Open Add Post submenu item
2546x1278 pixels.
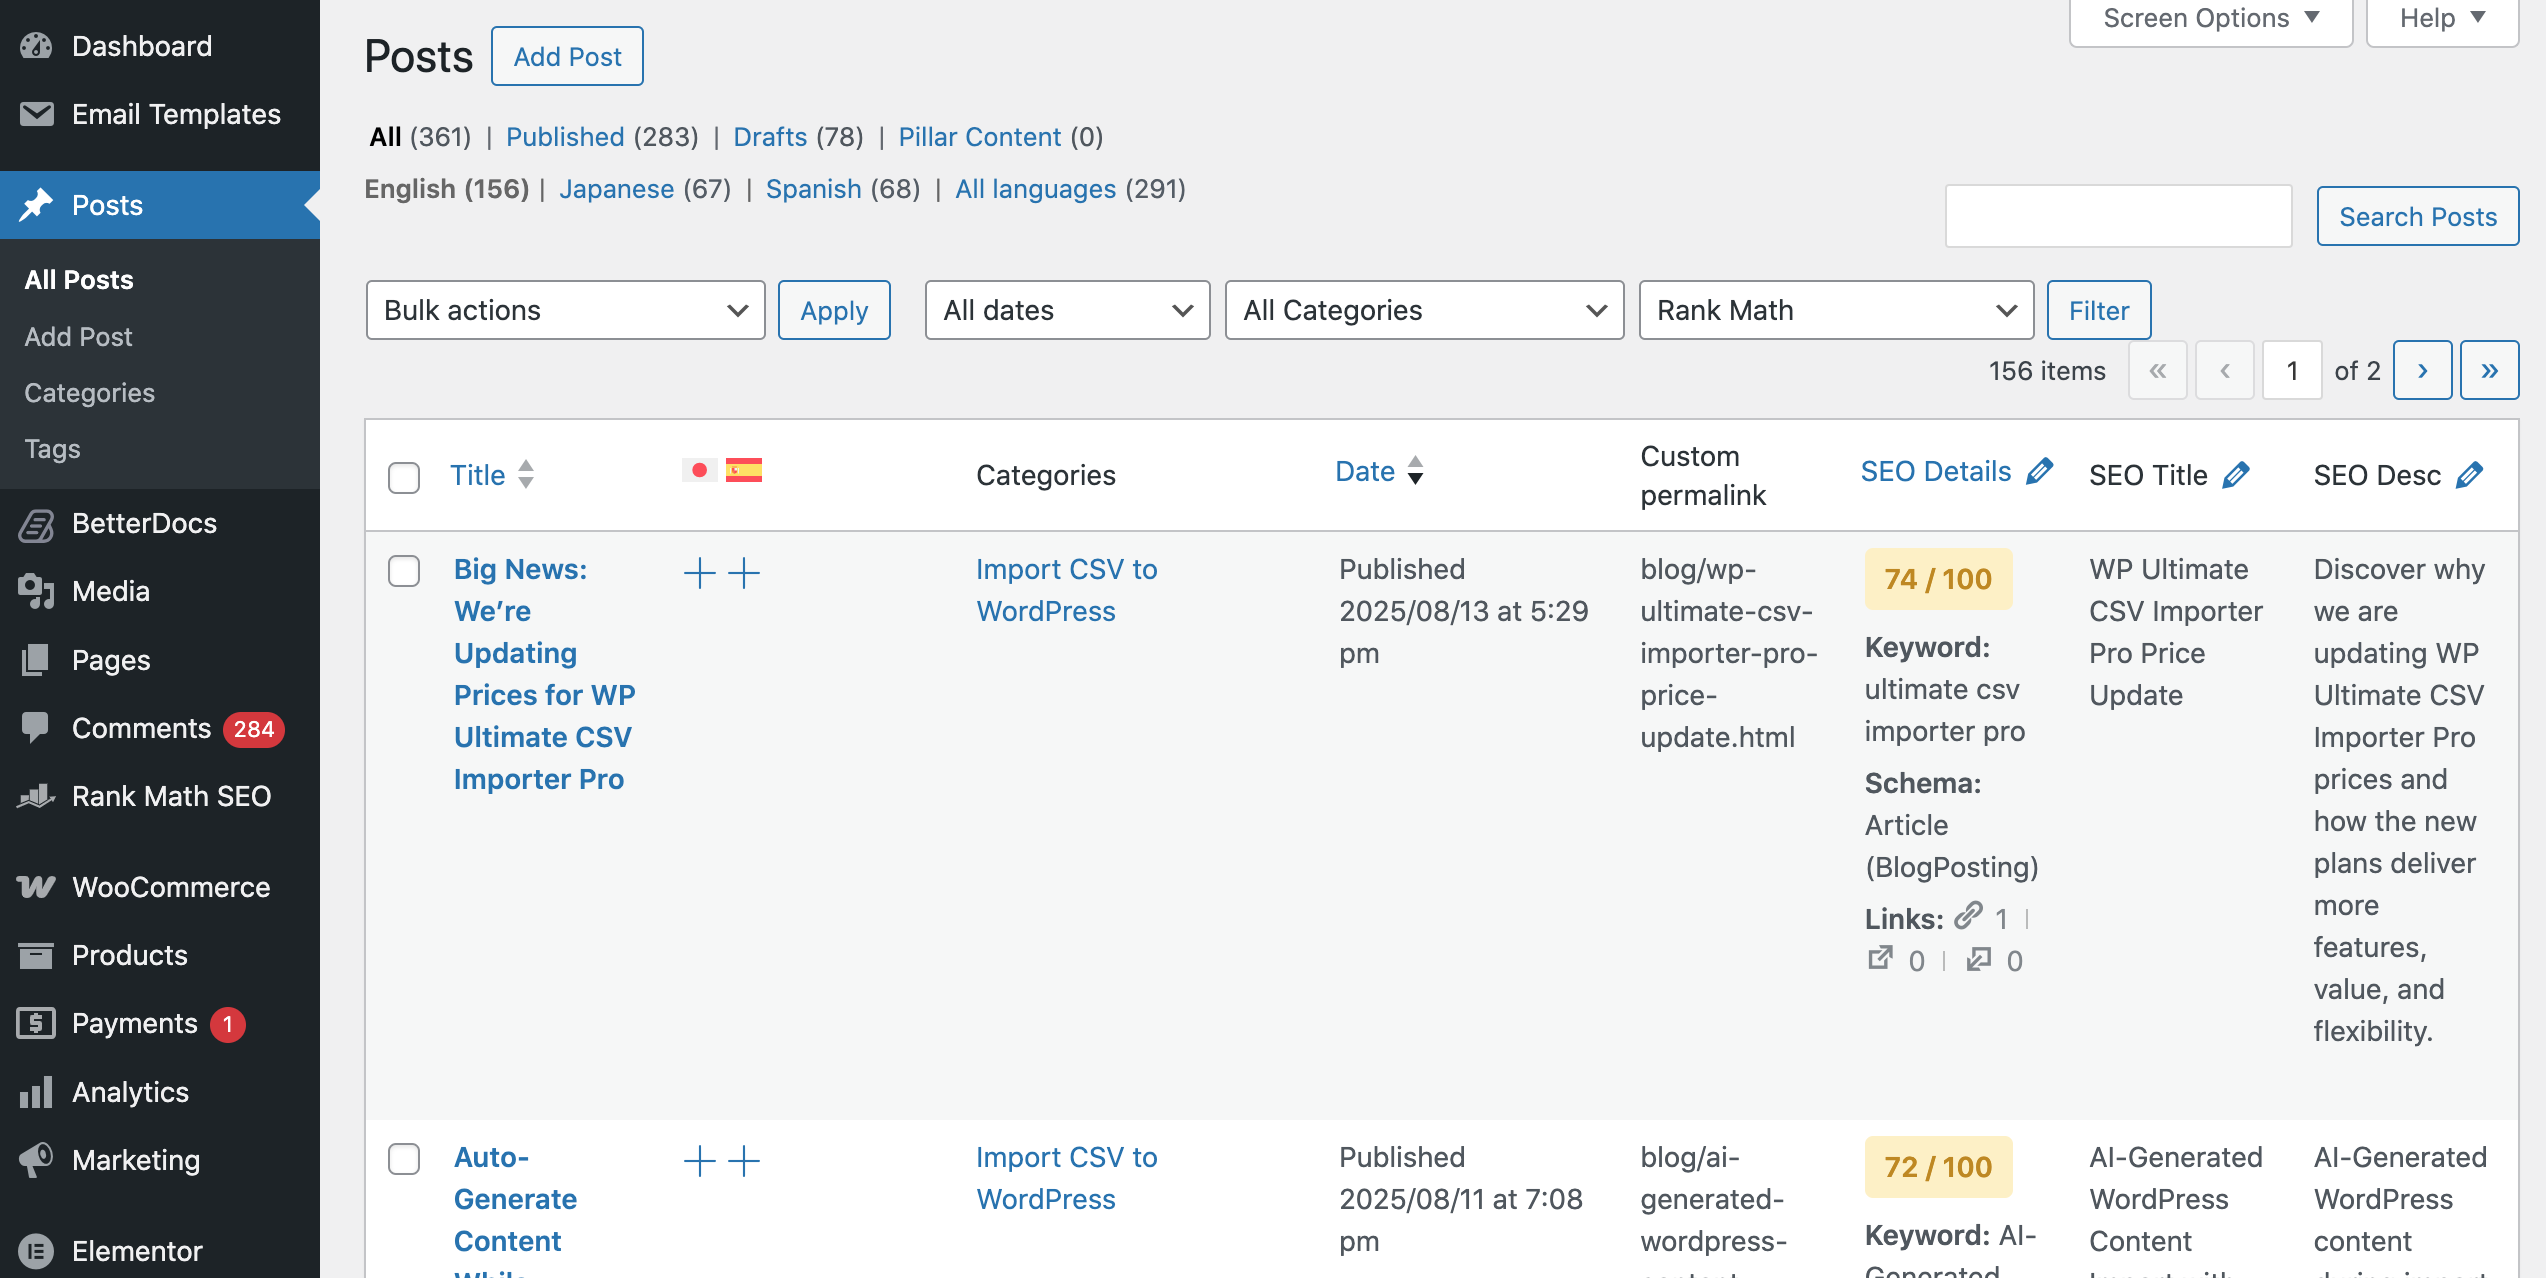[x=78, y=337]
